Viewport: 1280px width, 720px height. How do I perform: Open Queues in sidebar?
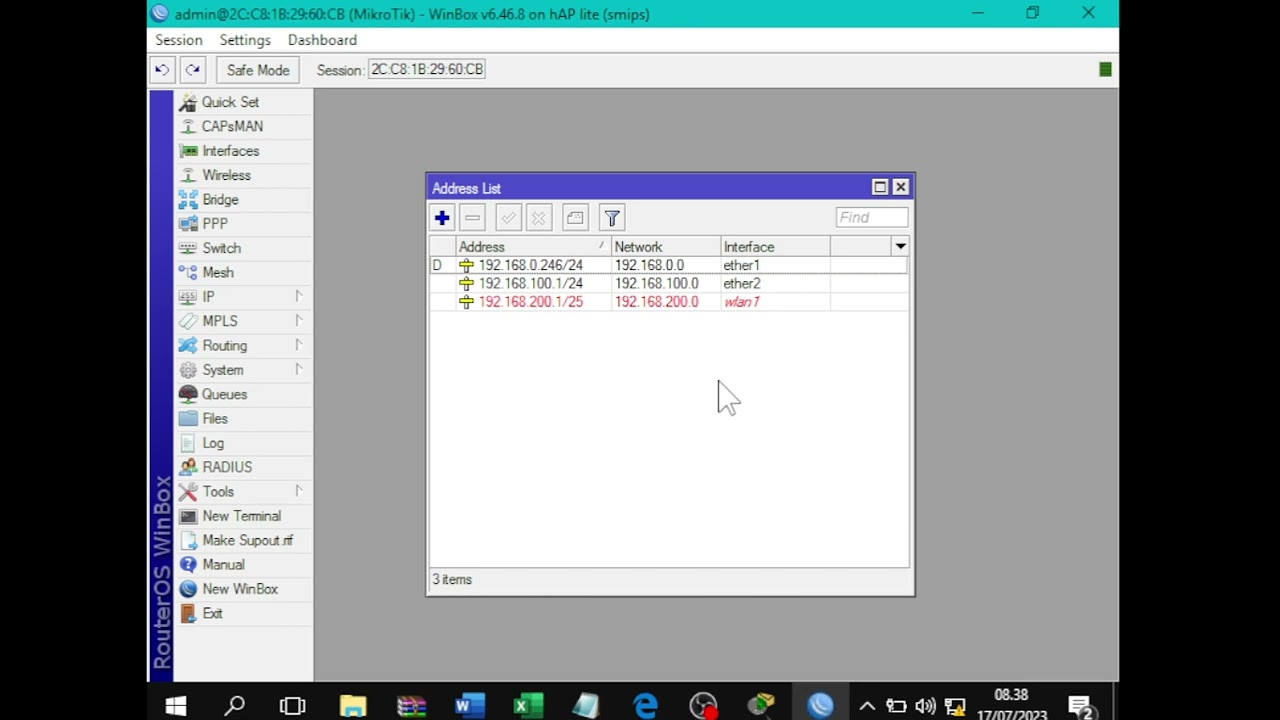point(224,394)
